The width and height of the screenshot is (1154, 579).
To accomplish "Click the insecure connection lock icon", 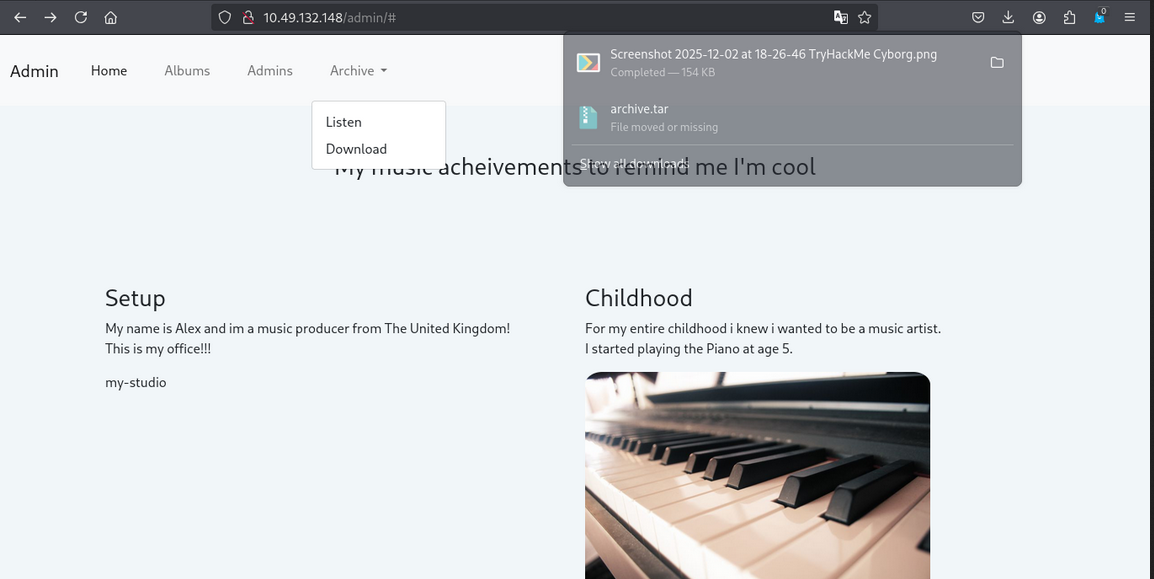I will point(247,17).
